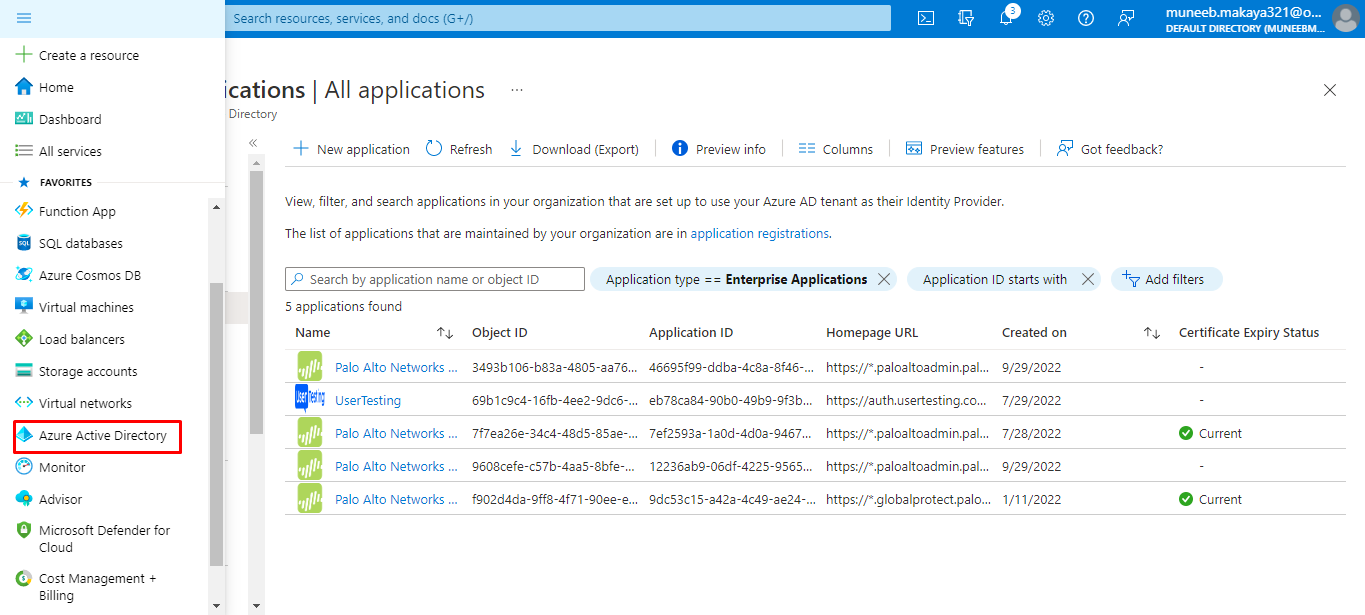
Task: Open the application registrations link
Action: 759,234
